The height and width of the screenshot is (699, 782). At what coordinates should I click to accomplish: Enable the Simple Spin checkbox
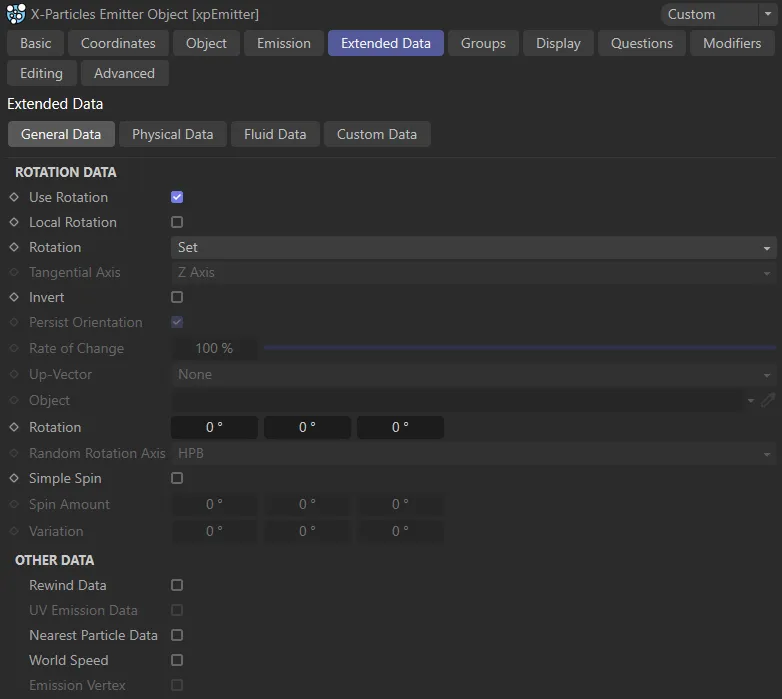[177, 478]
